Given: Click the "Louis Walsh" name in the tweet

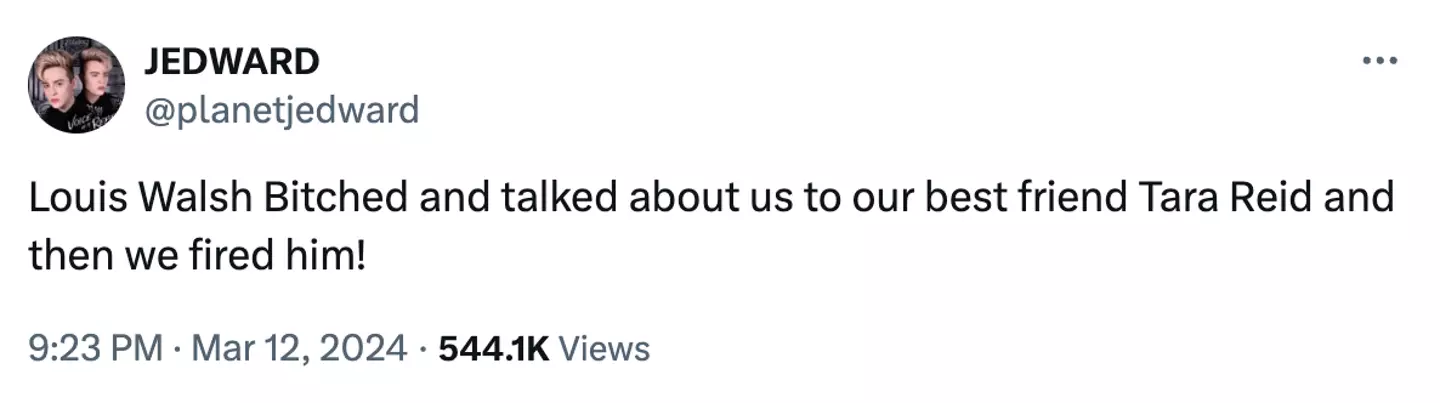Looking at the screenshot, I should 140,197.
